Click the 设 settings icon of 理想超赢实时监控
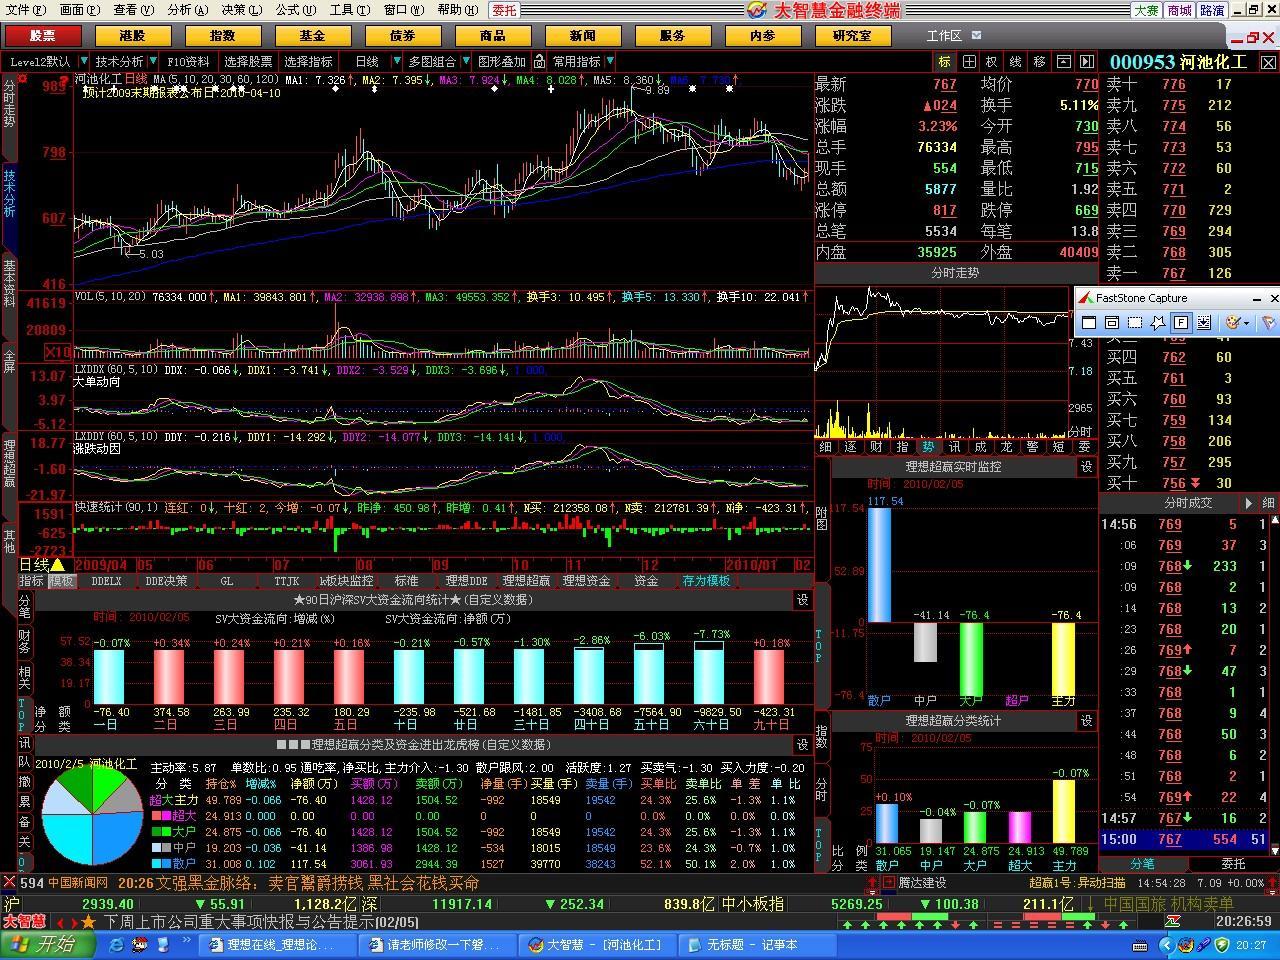The width and height of the screenshot is (1280, 960). pyautogui.click(x=1087, y=467)
